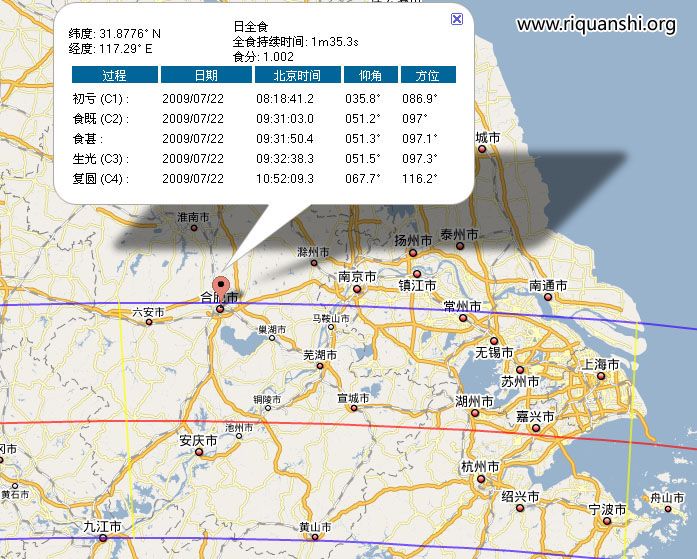This screenshot has height=559, width=697.
Task: Click time value 10:52:09.3
Action: (284, 179)
